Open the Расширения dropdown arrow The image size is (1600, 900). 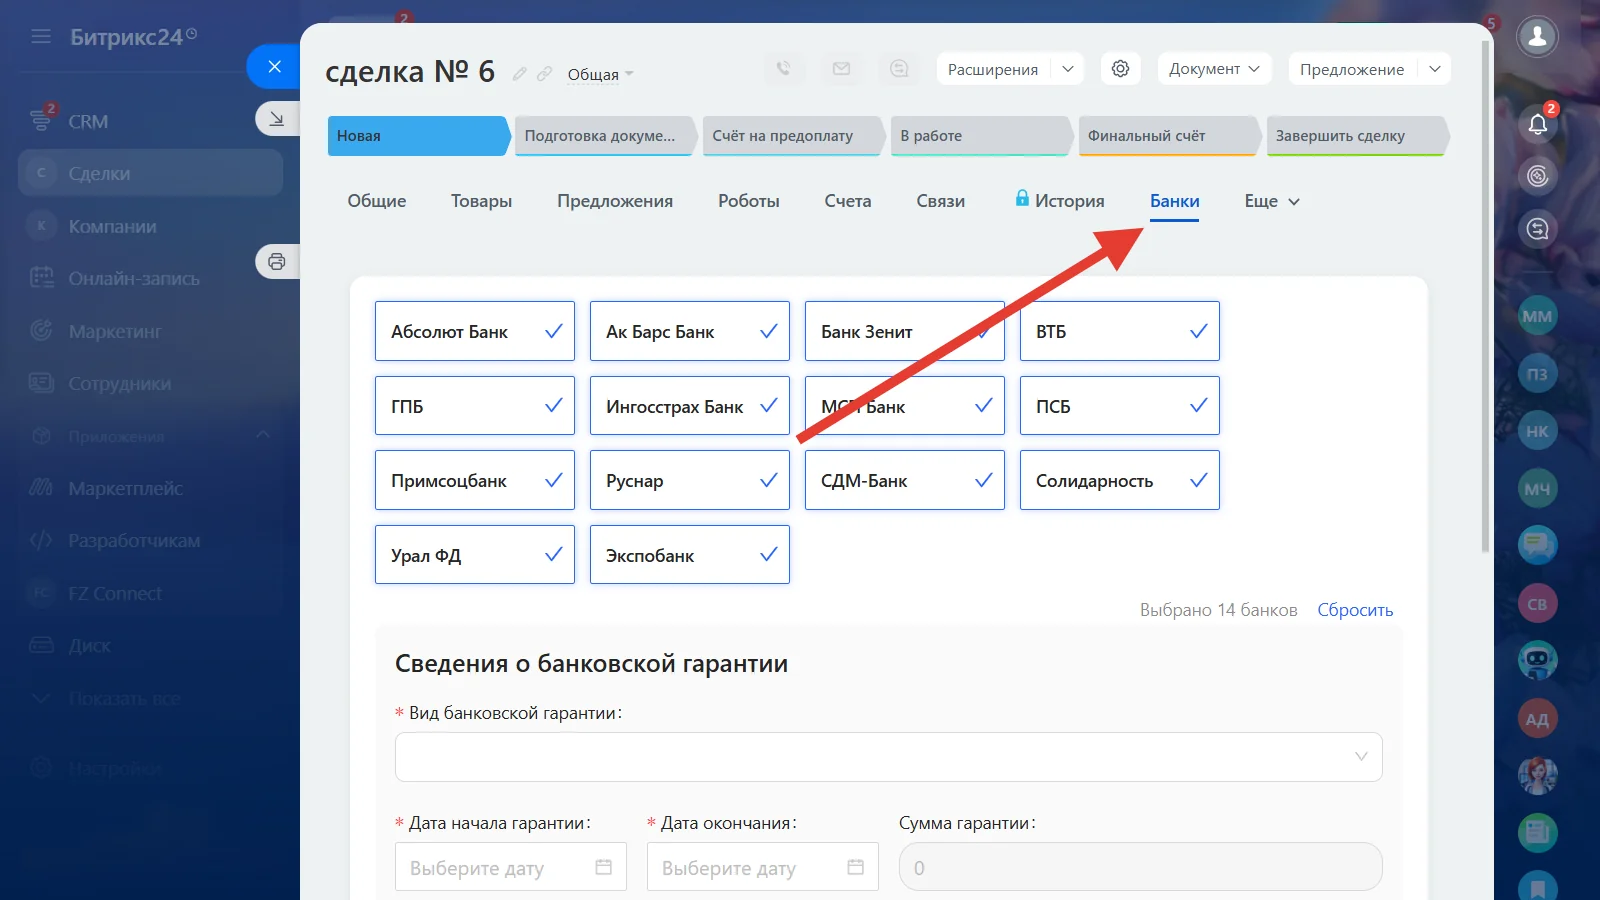(x=1068, y=69)
